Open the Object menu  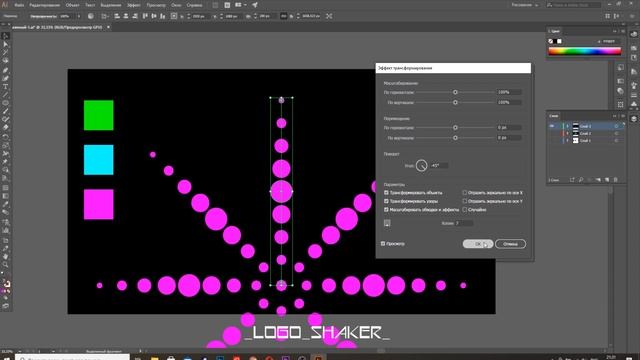point(72,5)
